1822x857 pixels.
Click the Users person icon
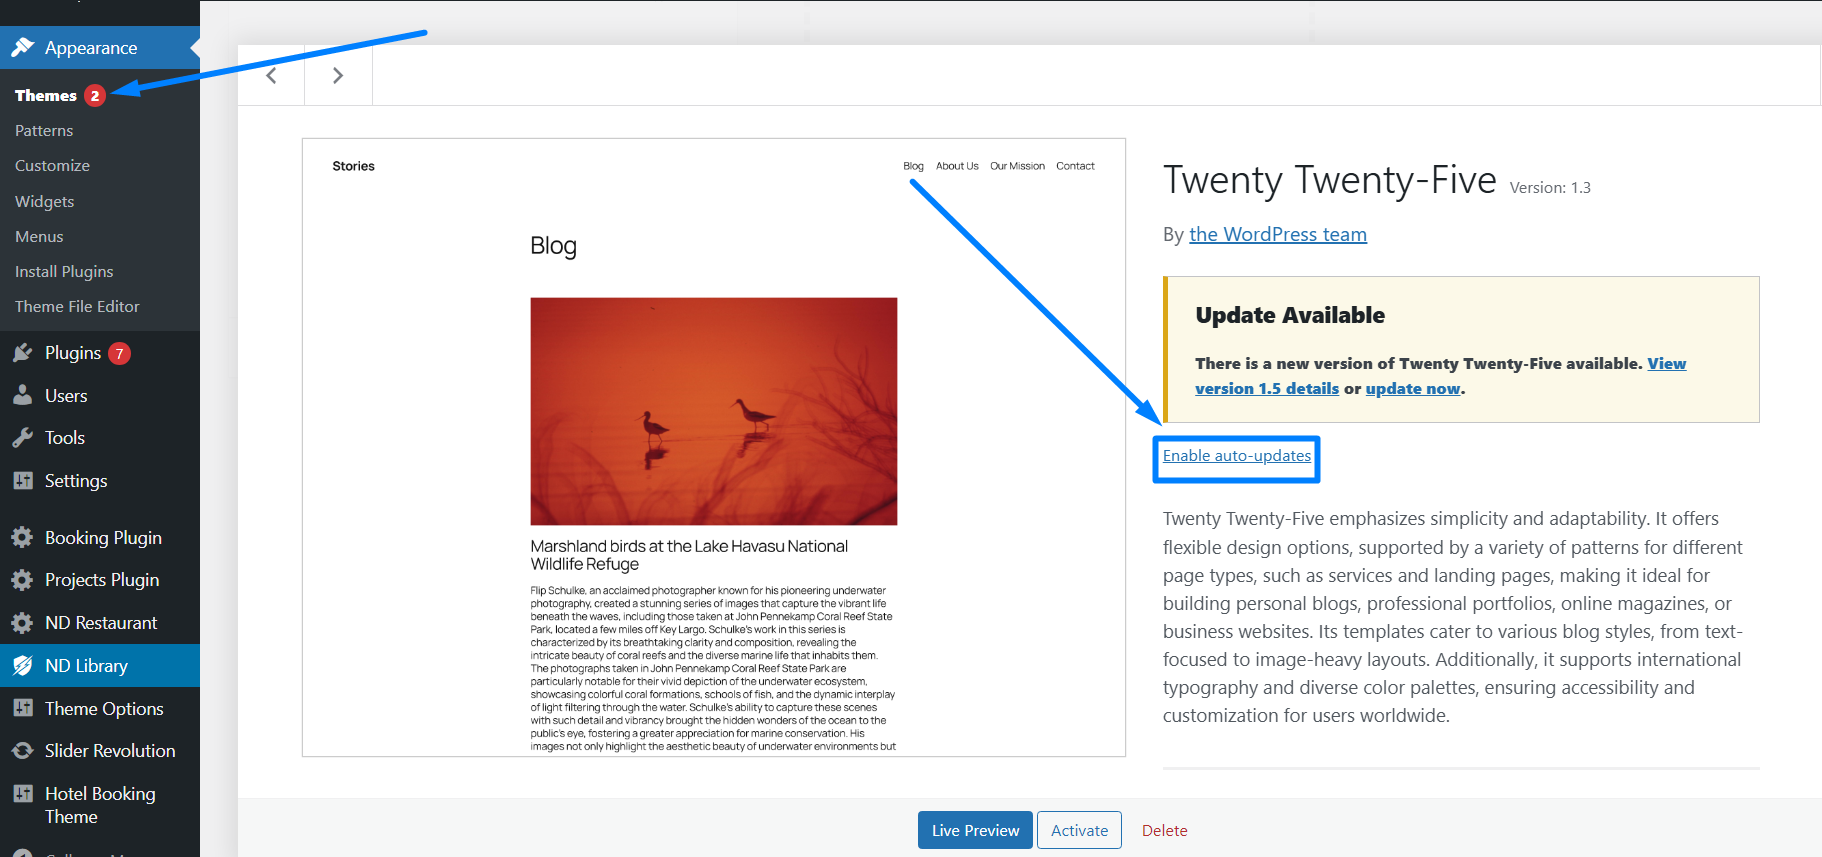click(22, 395)
